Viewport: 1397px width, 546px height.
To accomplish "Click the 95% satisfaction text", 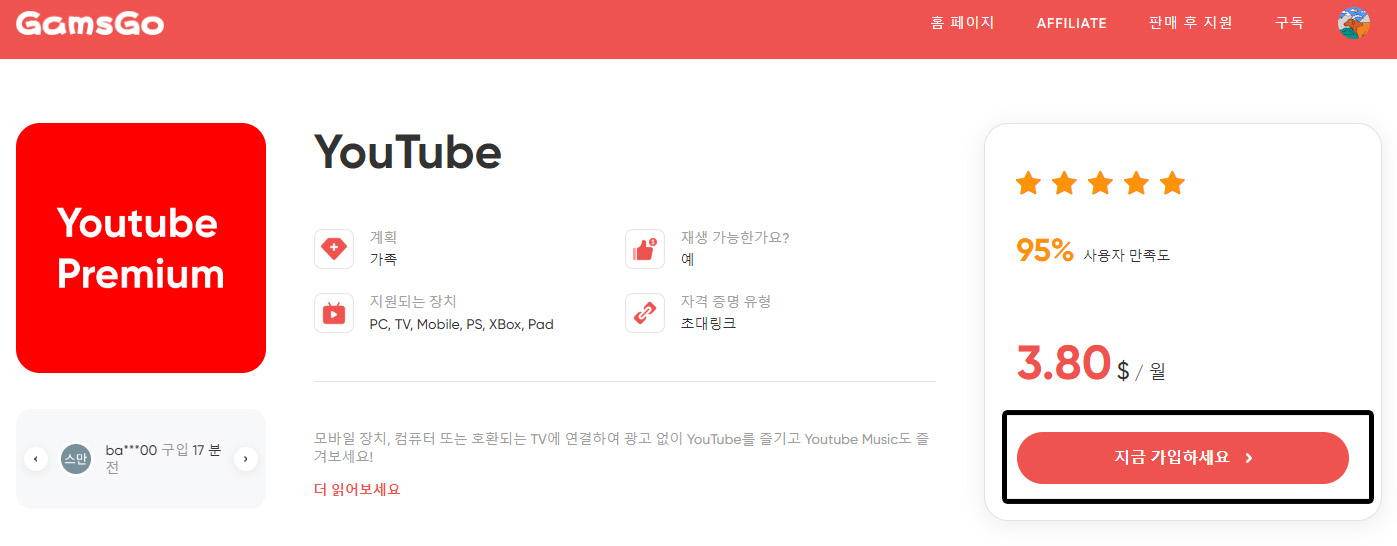I will (1044, 250).
